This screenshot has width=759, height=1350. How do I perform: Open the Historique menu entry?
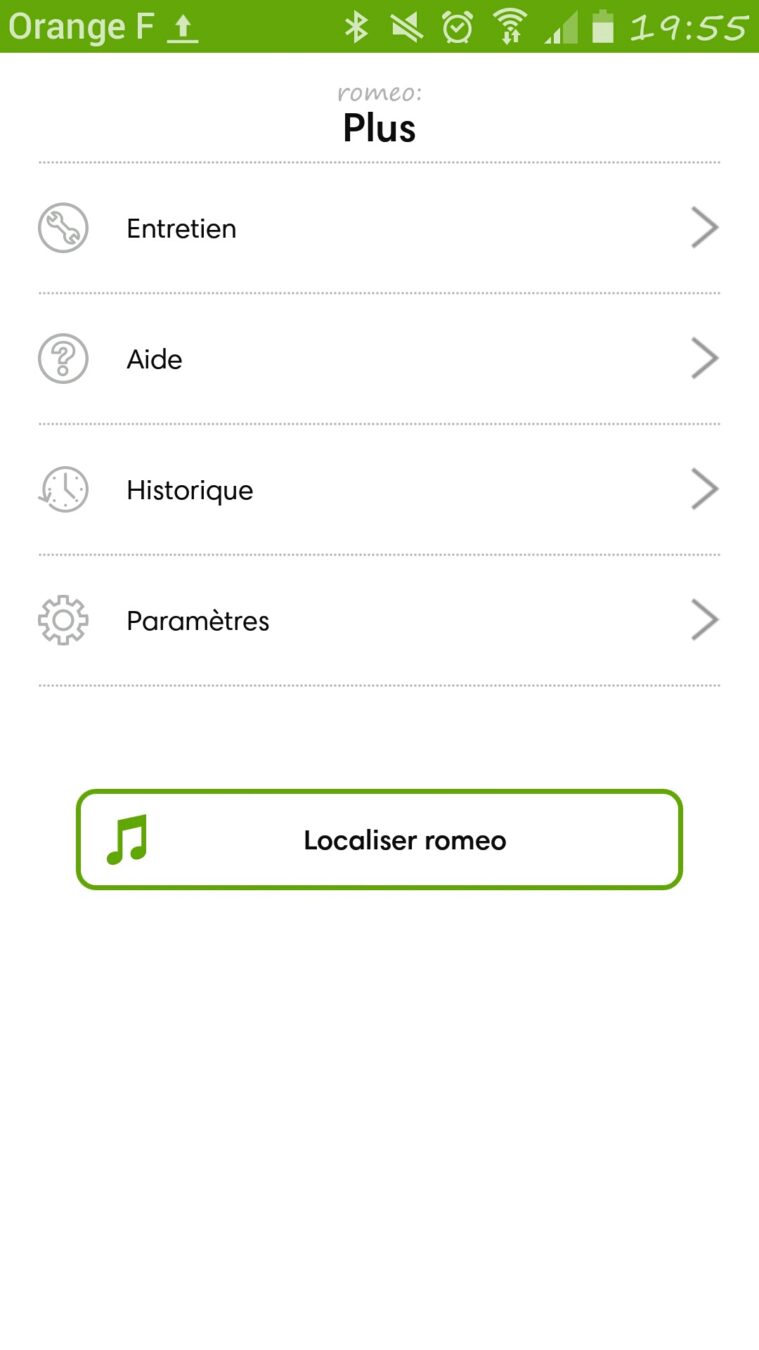click(x=189, y=491)
